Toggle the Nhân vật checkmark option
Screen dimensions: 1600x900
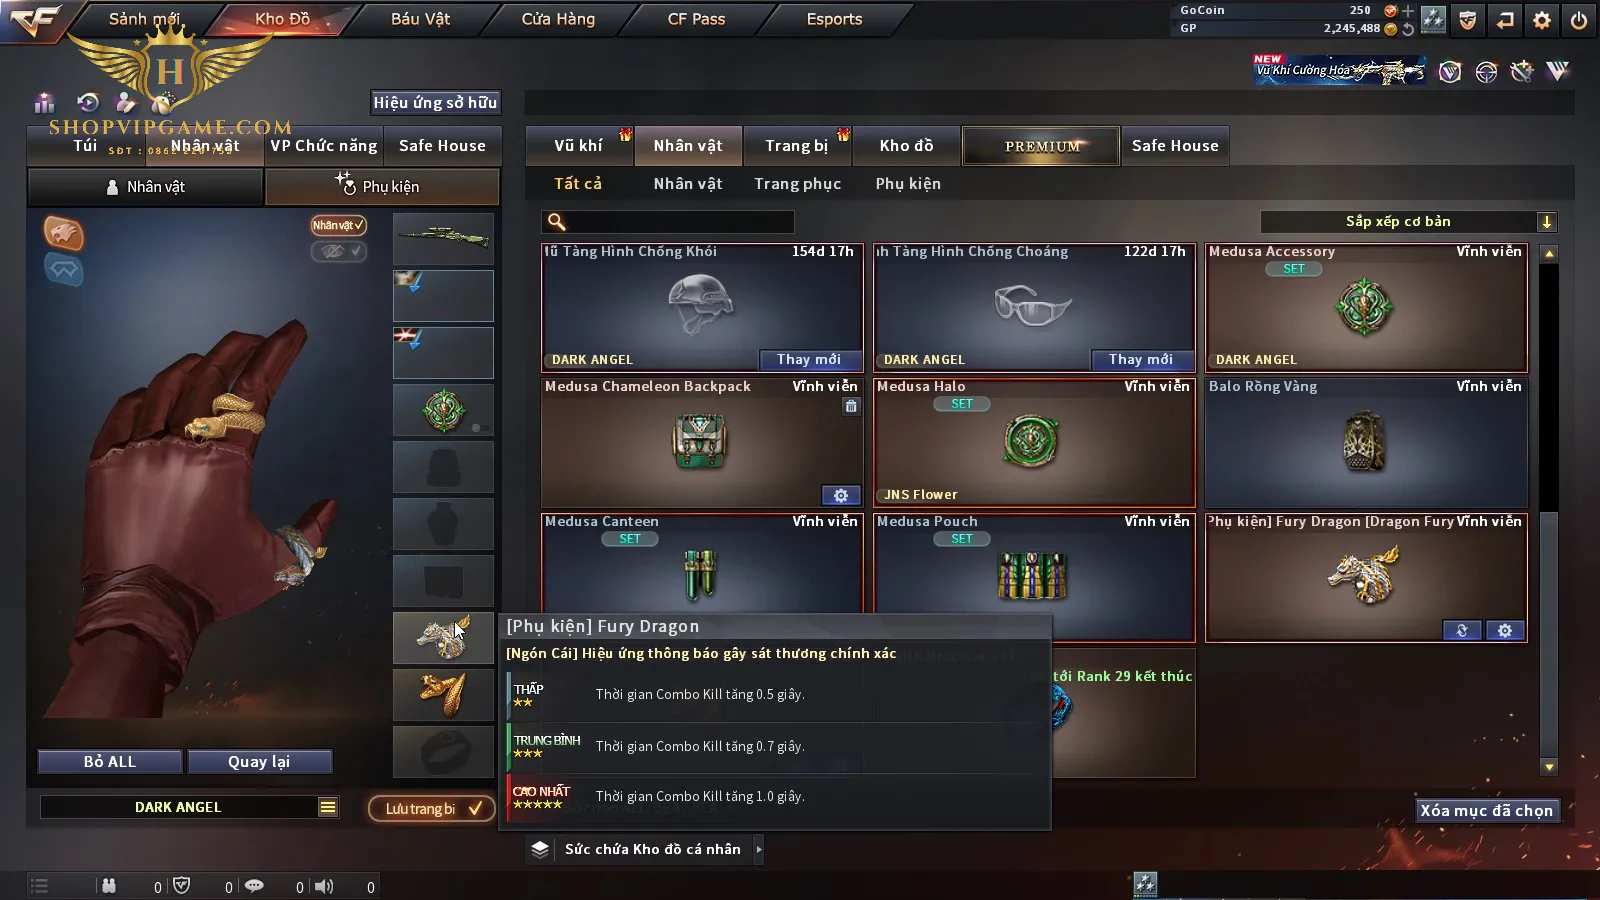(x=338, y=226)
